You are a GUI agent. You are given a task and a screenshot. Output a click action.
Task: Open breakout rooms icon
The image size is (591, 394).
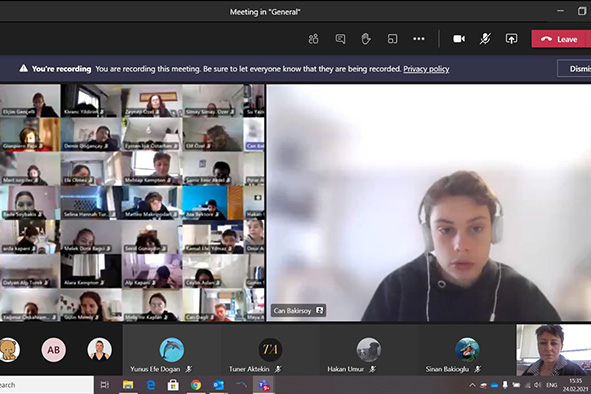(x=392, y=39)
